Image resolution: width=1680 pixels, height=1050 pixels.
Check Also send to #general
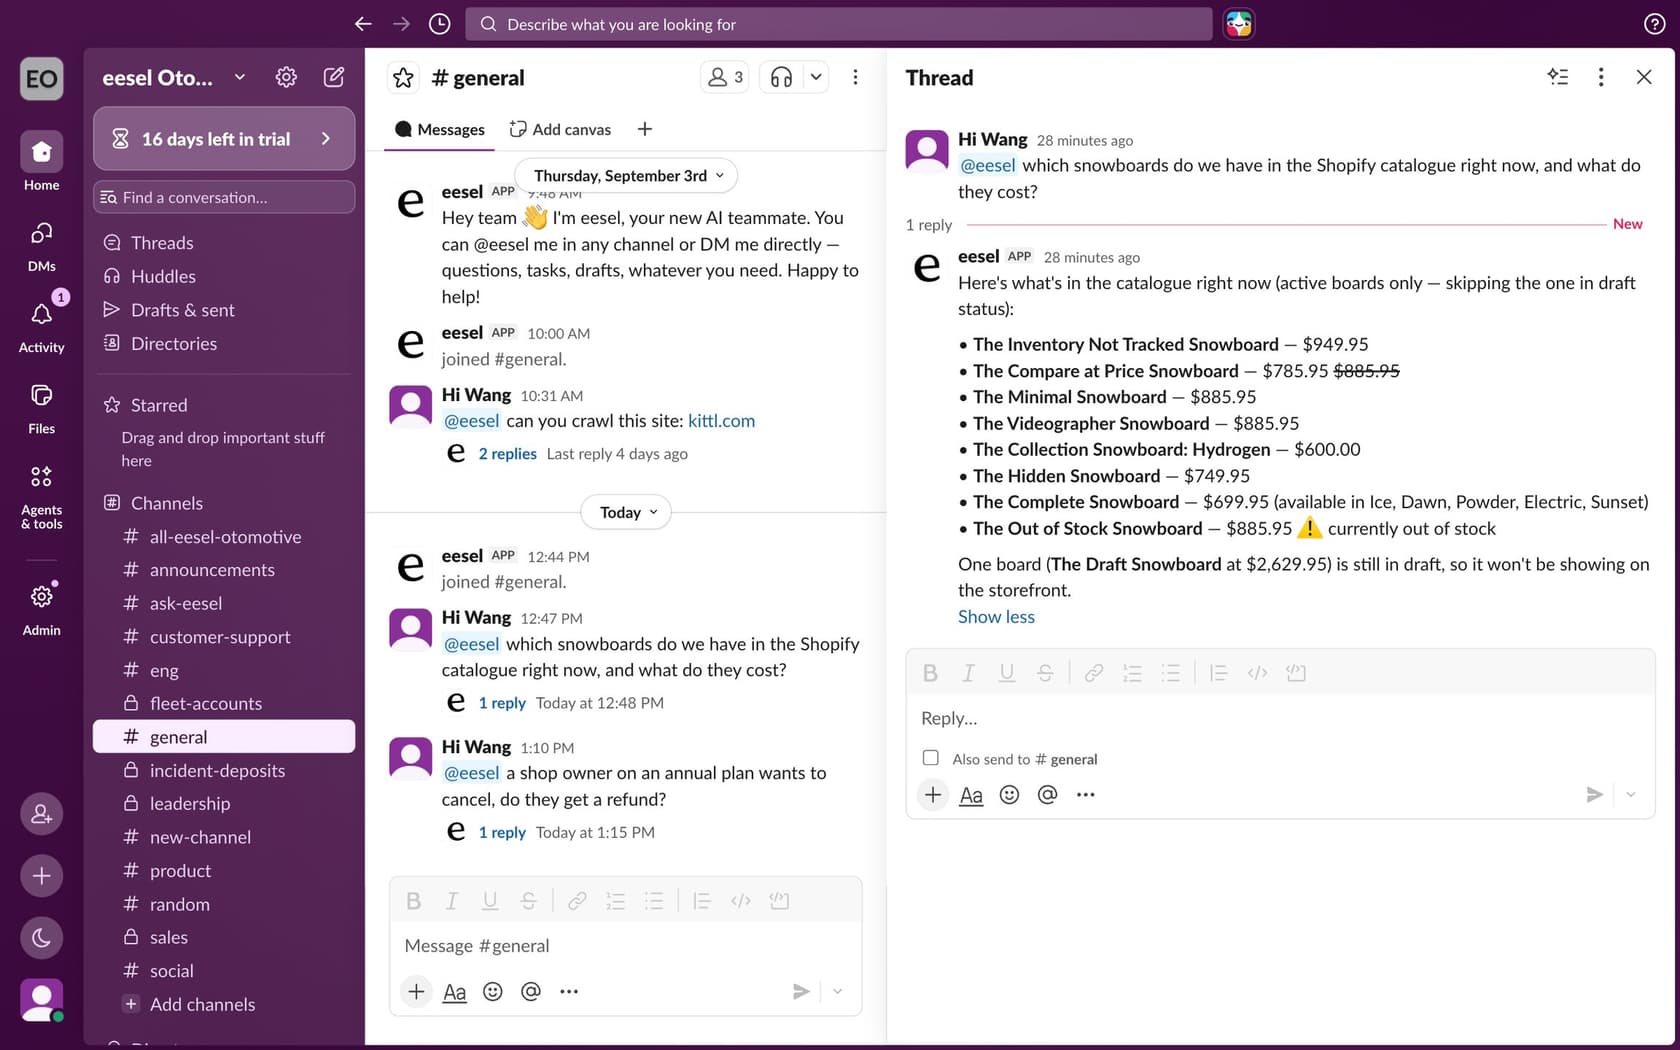[930, 758]
